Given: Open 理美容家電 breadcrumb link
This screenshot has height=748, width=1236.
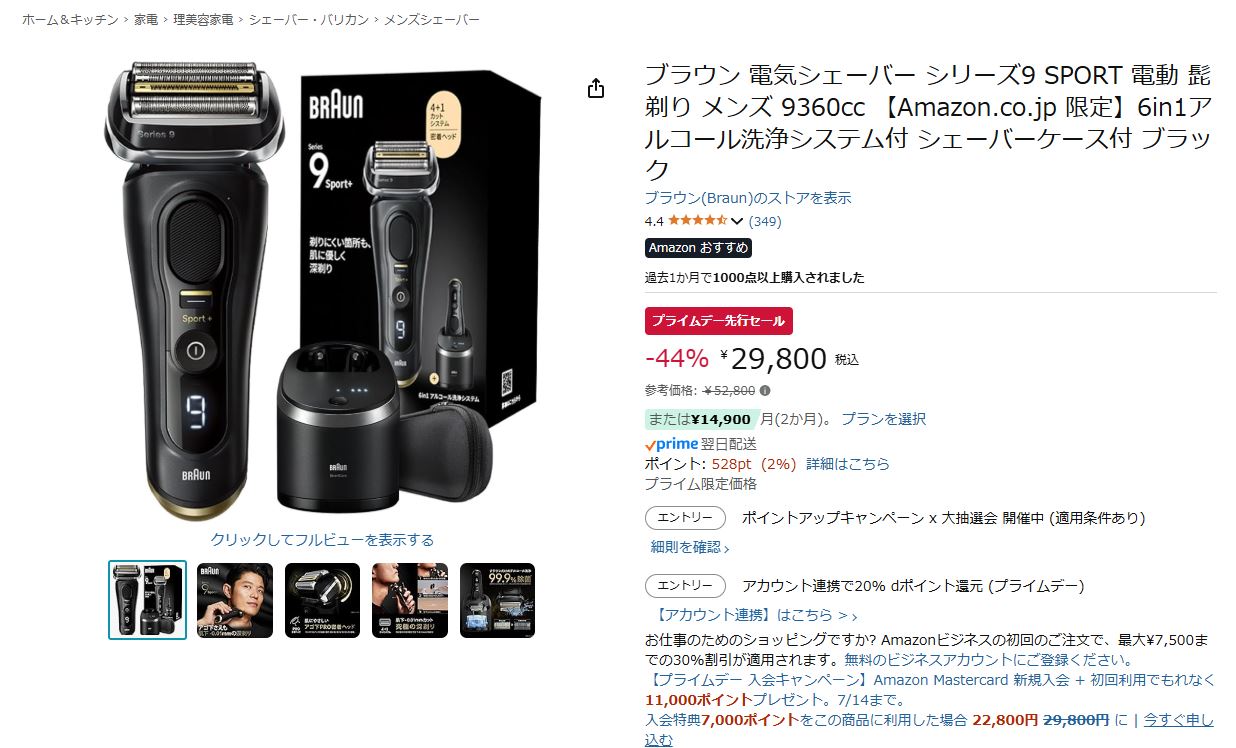Looking at the screenshot, I should pyautogui.click(x=203, y=20).
